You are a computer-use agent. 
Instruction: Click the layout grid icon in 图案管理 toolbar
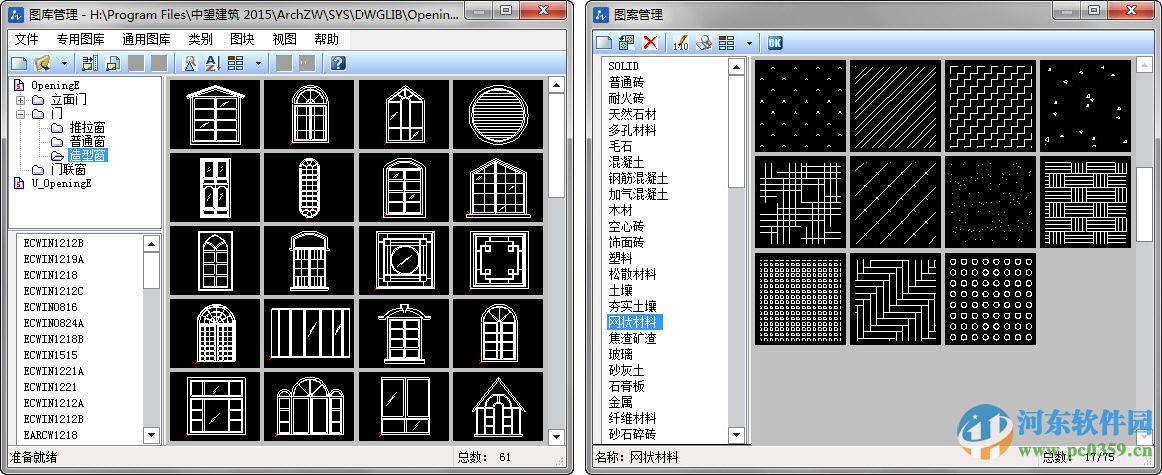click(x=726, y=43)
